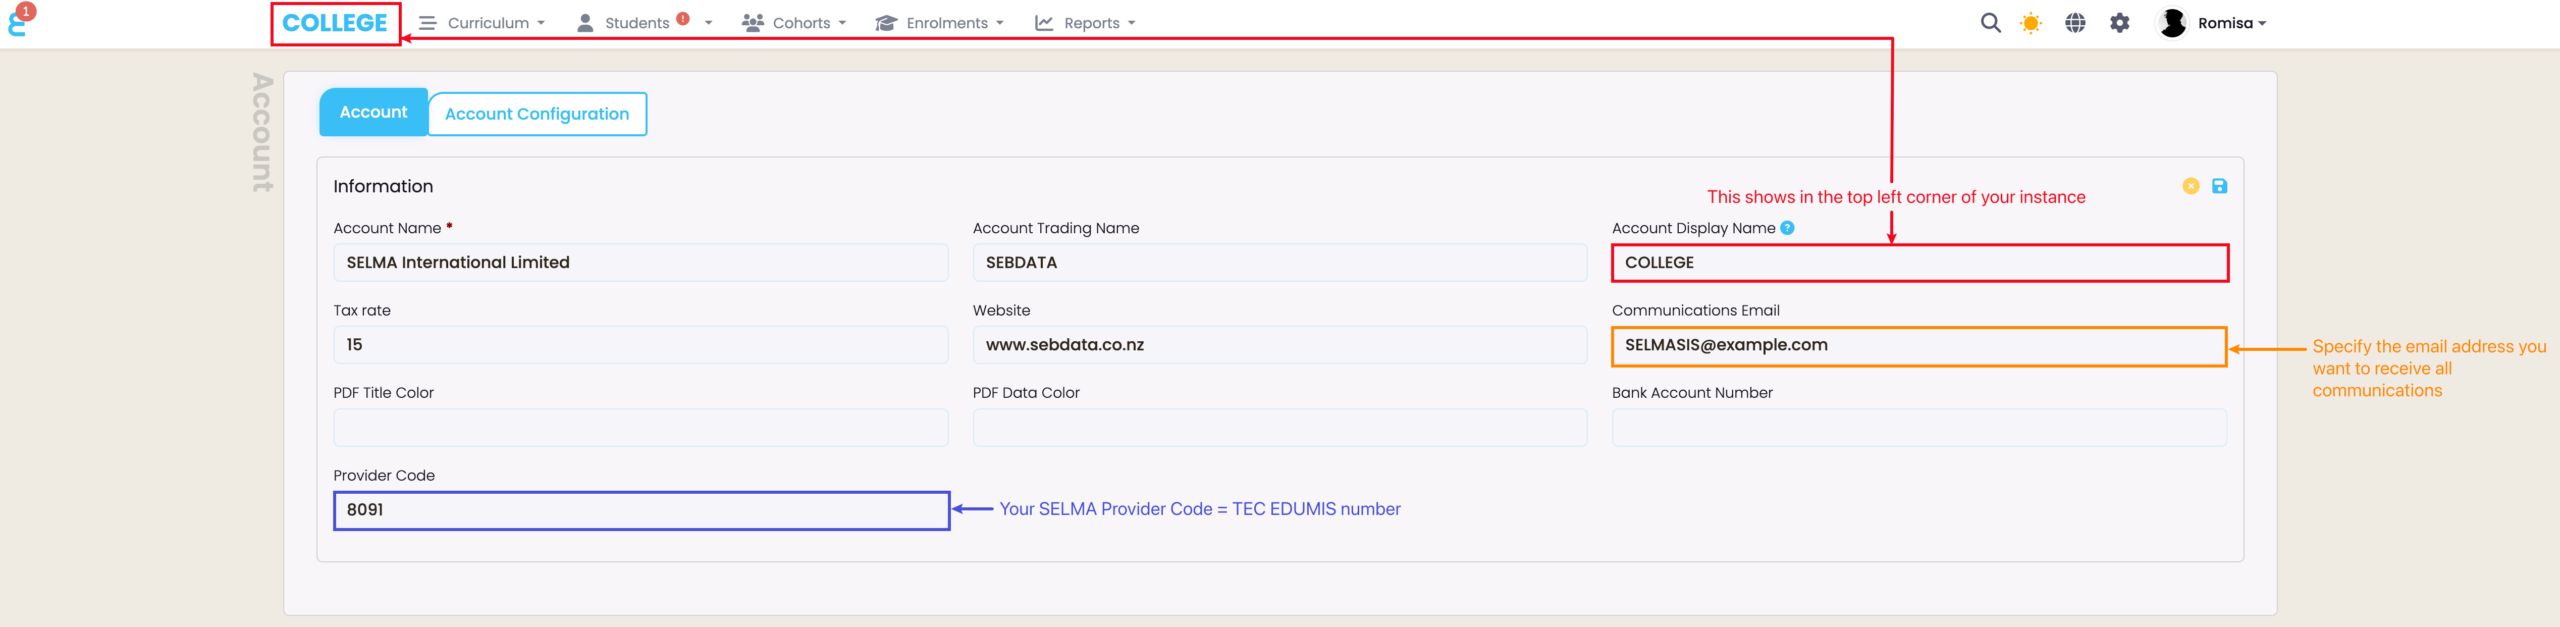Screen dimensions: 2560x627
Task: Click the PDF Data Color field
Action: tap(1279, 427)
